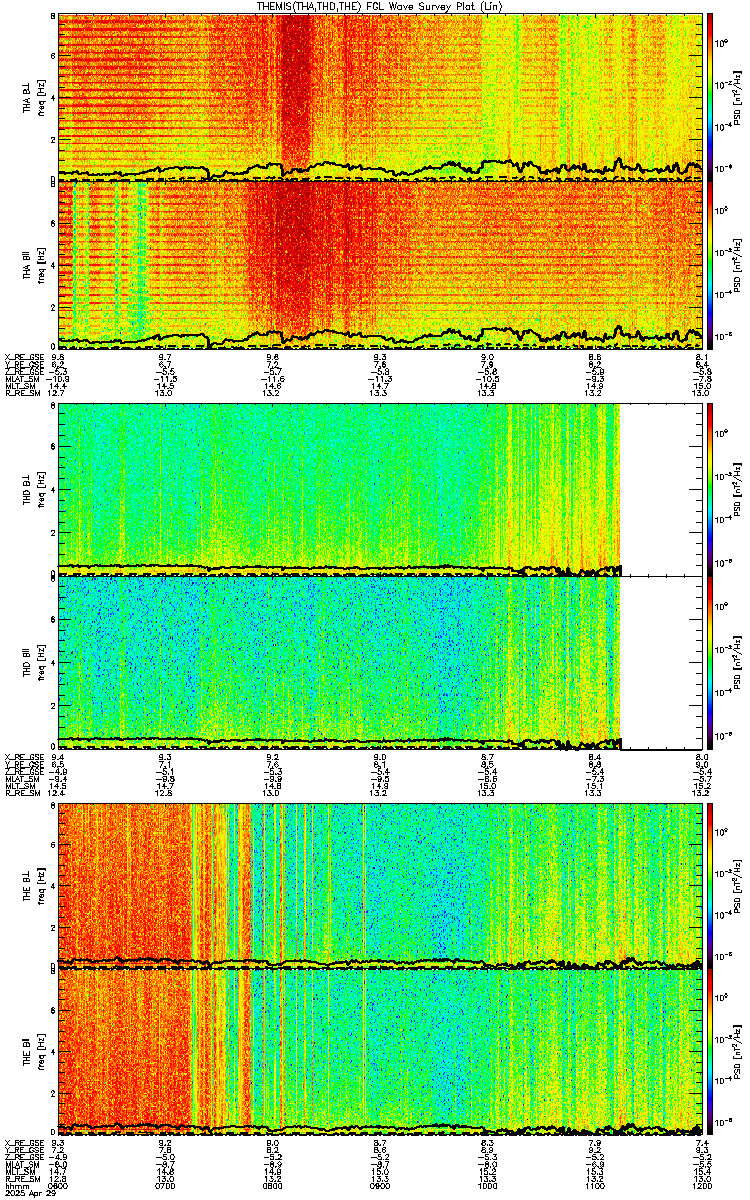Click the 'THA Bll freq [Hz]' axis label
750x1200 pixels.
(35, 264)
